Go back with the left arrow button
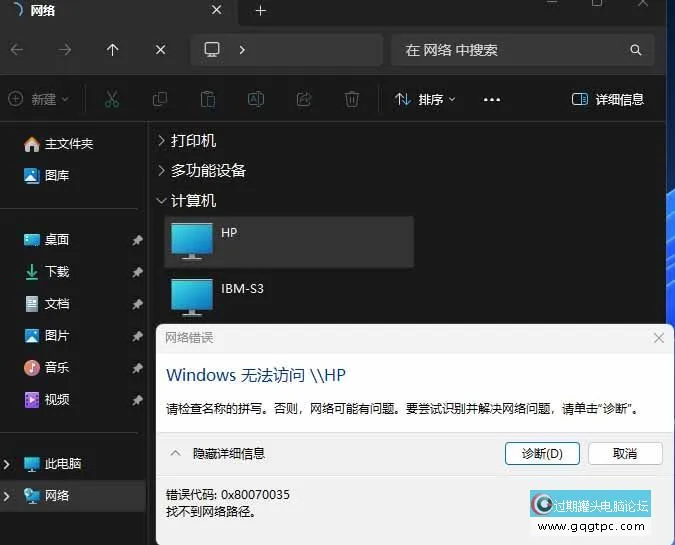Viewport: 675px width, 545px height. [17, 50]
